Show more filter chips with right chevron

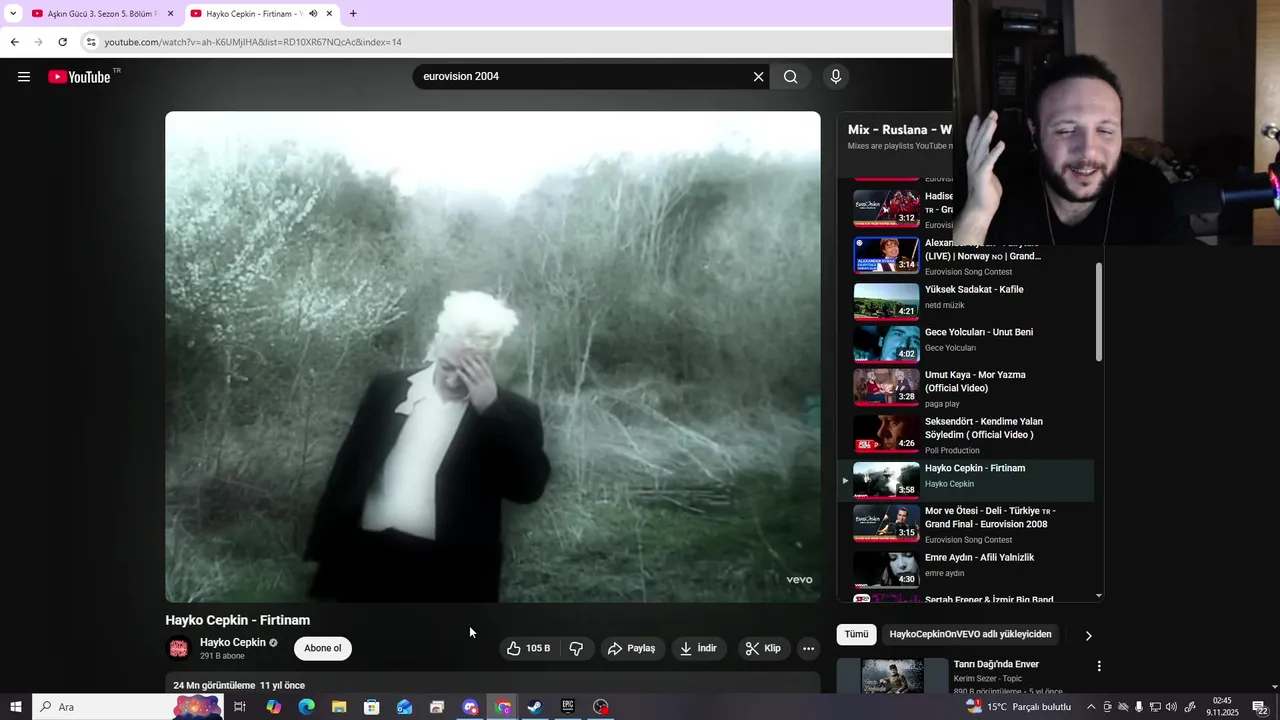1089,635
